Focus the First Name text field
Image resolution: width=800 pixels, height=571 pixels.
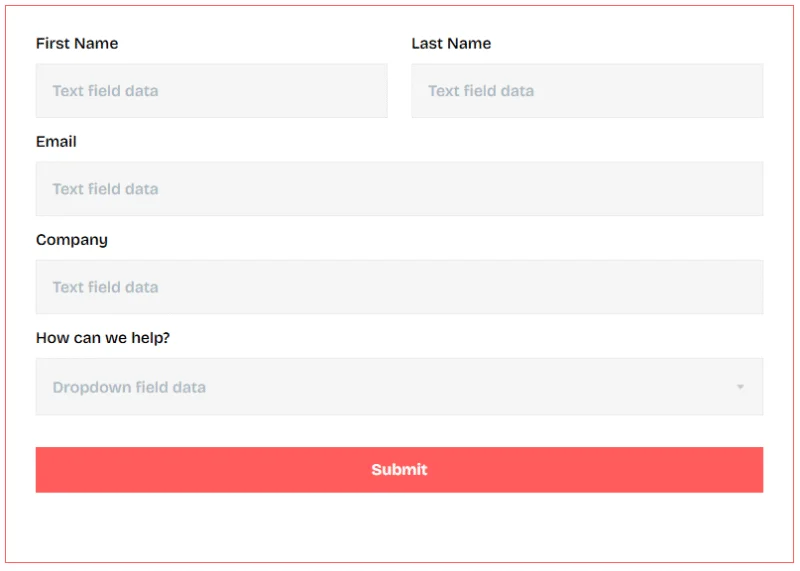pos(211,91)
